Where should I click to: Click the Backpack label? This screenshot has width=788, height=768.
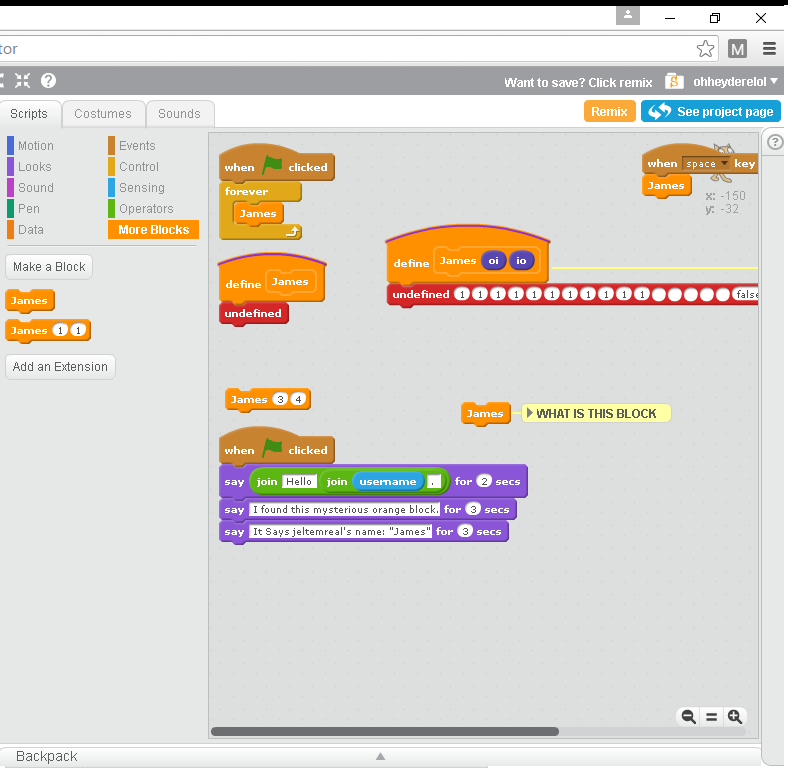(x=47, y=756)
